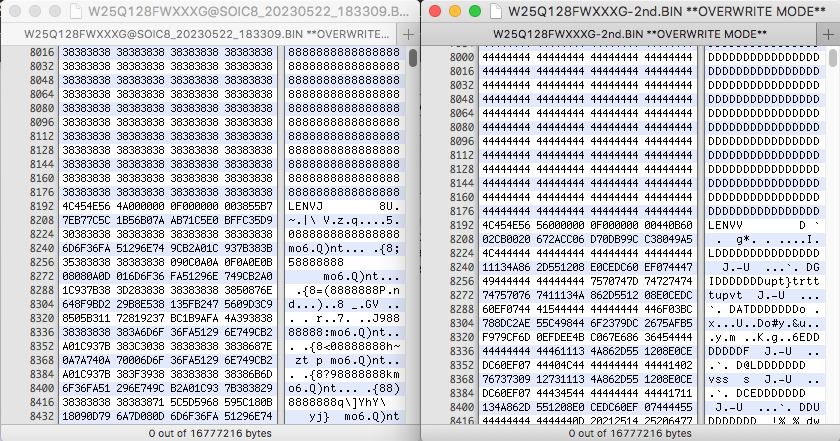This screenshot has height=441, width=840.
Task: Click hex 35383838 in left row 8256
Action: point(87,262)
